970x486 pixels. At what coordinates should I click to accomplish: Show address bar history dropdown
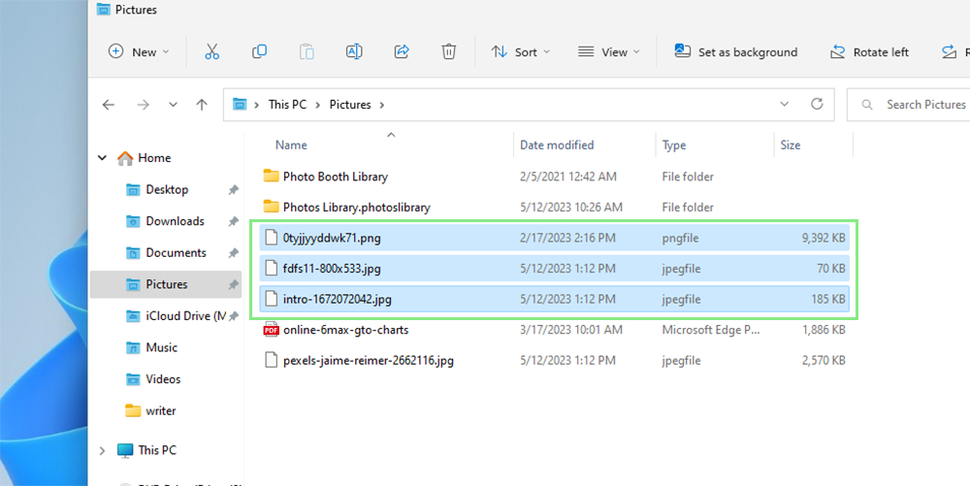click(x=784, y=104)
